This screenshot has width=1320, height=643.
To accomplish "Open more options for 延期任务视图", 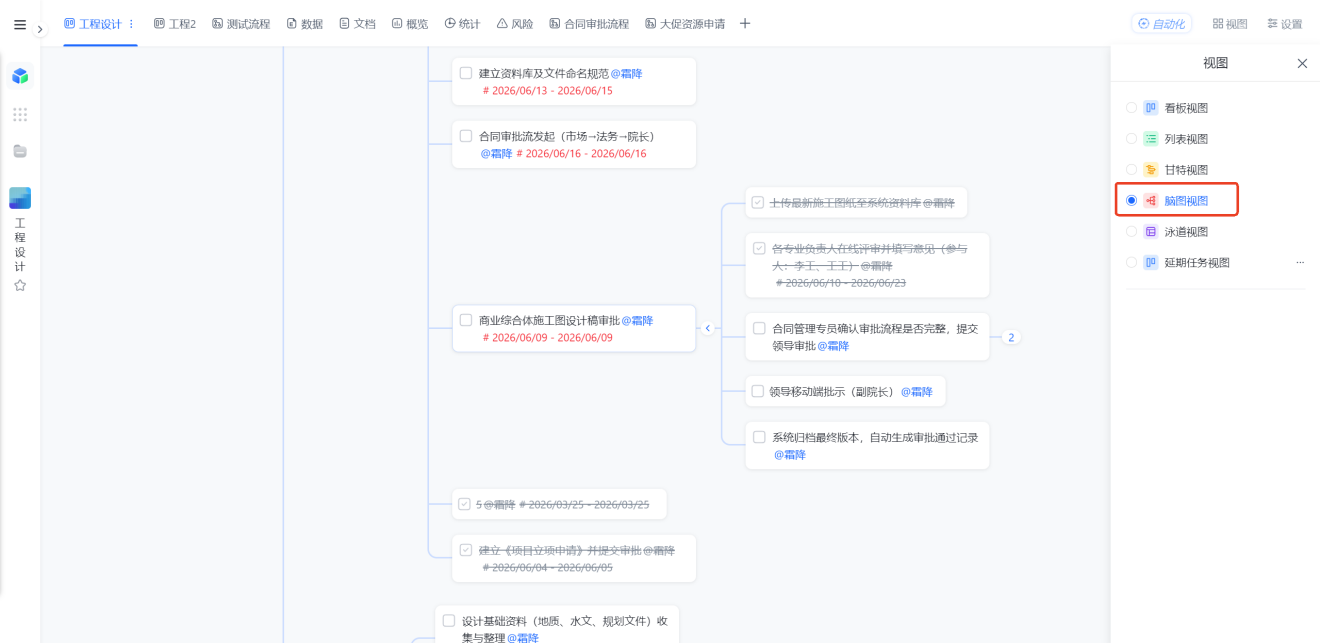I will 1300,263.
